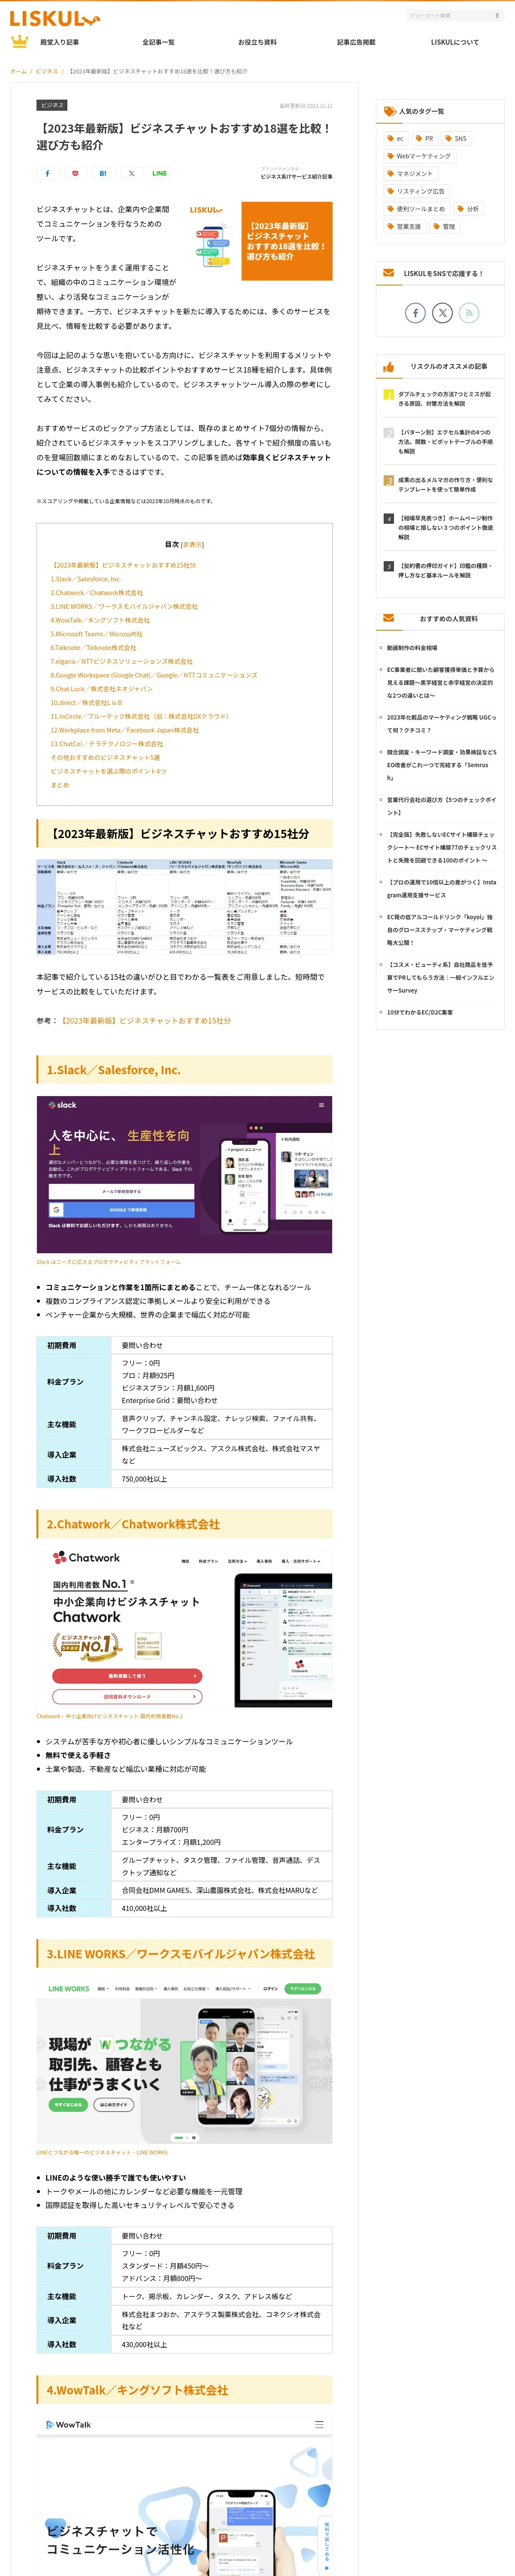Image resolution: width=515 pixels, height=2576 pixels.
Task: Jump to その他おすすめのビジネスチャット5選 in contents
Action: [x=105, y=758]
